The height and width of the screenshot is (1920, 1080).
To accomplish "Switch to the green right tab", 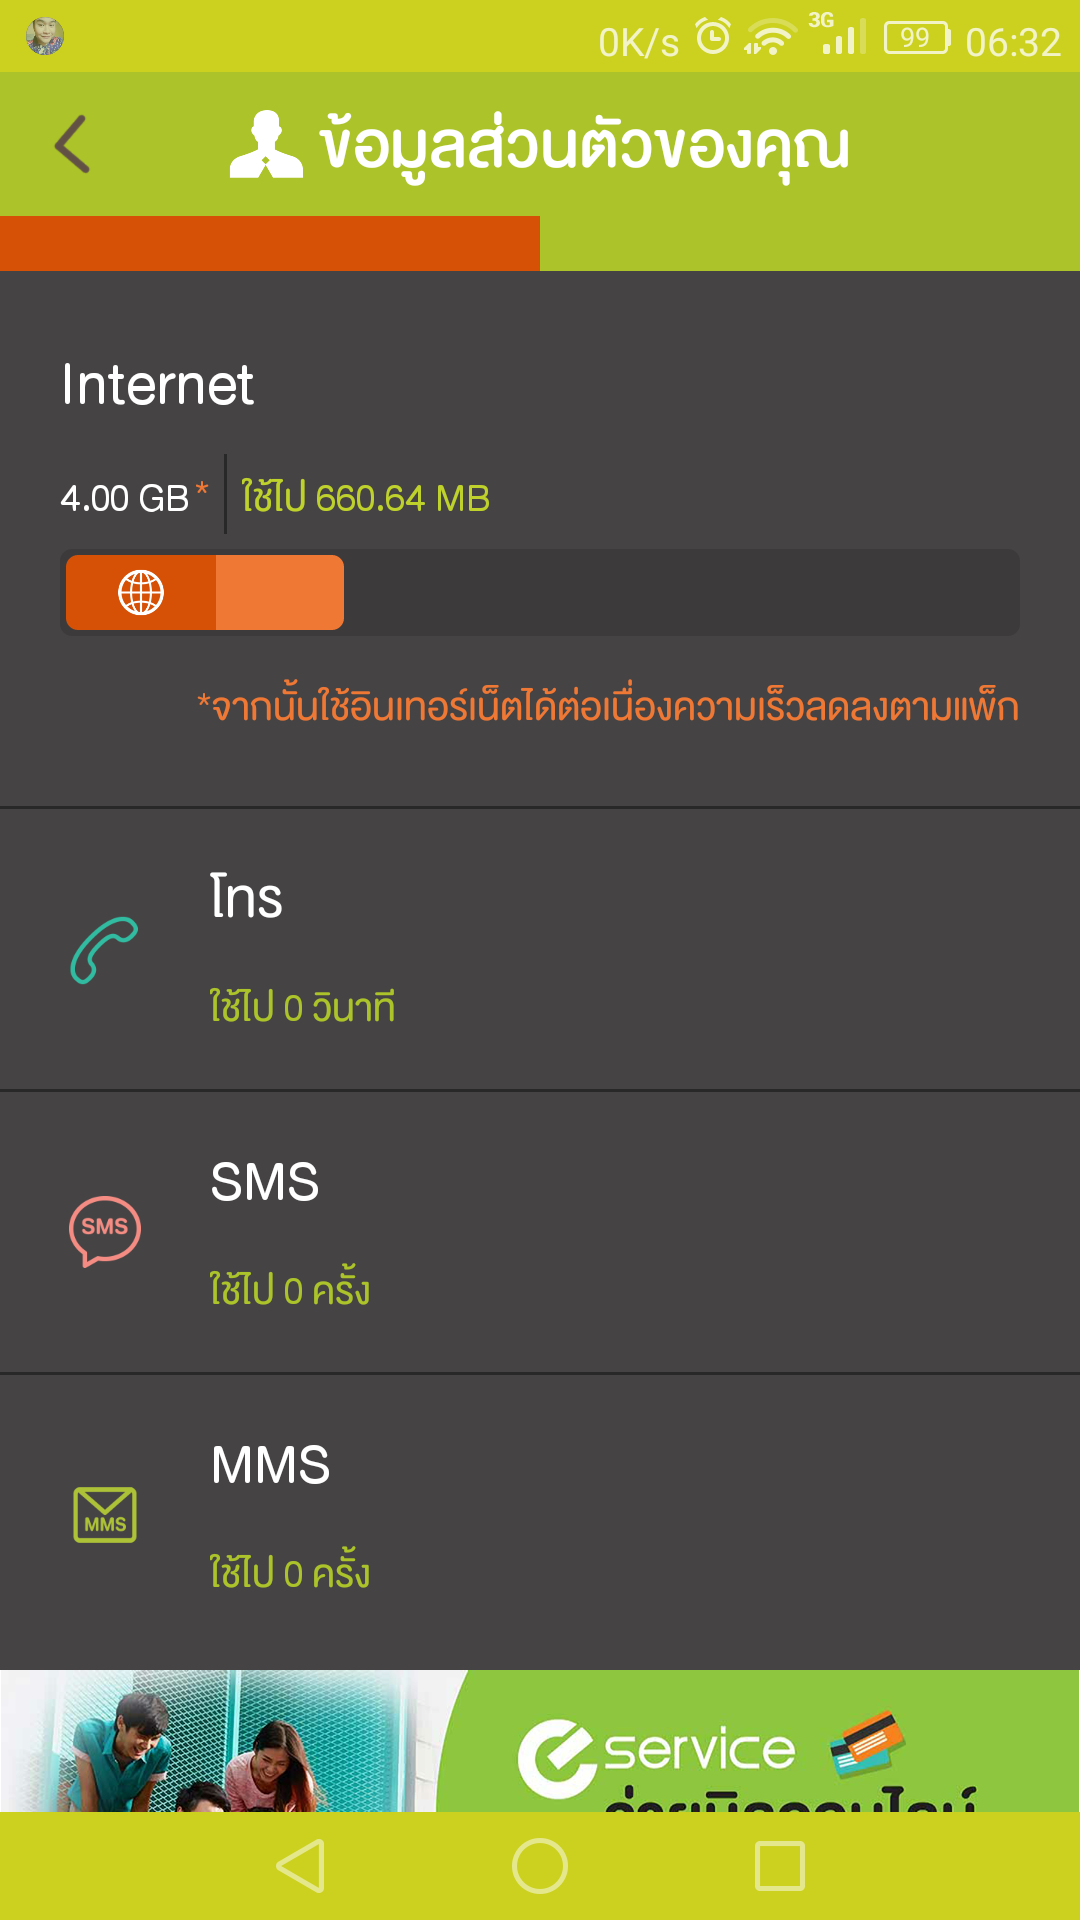I will [810, 243].
